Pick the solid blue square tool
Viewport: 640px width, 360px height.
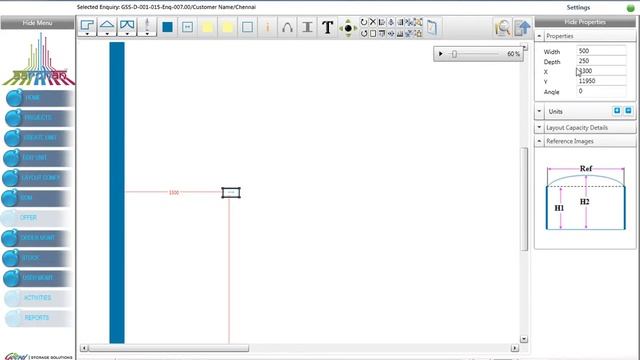(167, 27)
